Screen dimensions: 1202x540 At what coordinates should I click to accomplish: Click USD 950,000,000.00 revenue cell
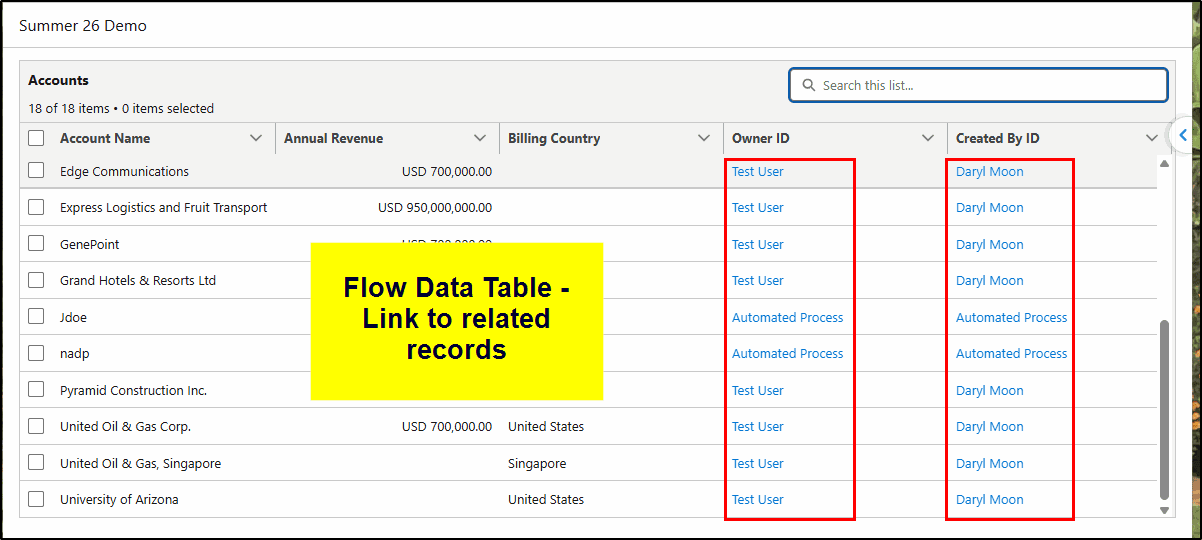pos(435,207)
